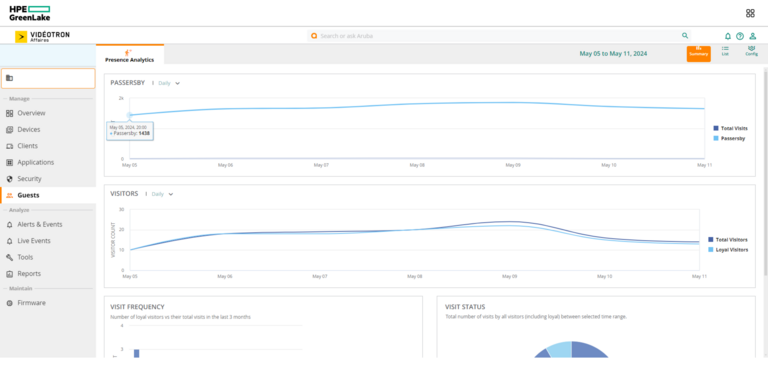Click the Firmware gear icon
768x368 pixels.
pos(9,303)
